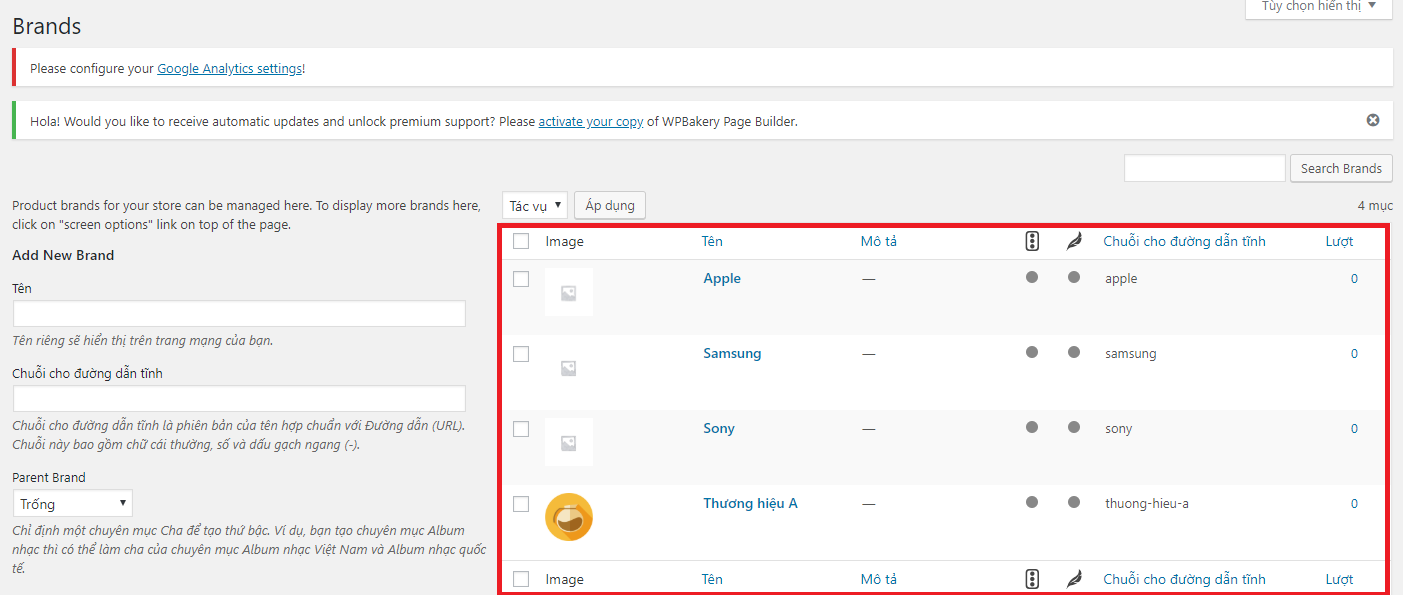This screenshot has height=595, width=1403.
Task: Focus the Tên input field for new brand
Action: tap(239, 314)
